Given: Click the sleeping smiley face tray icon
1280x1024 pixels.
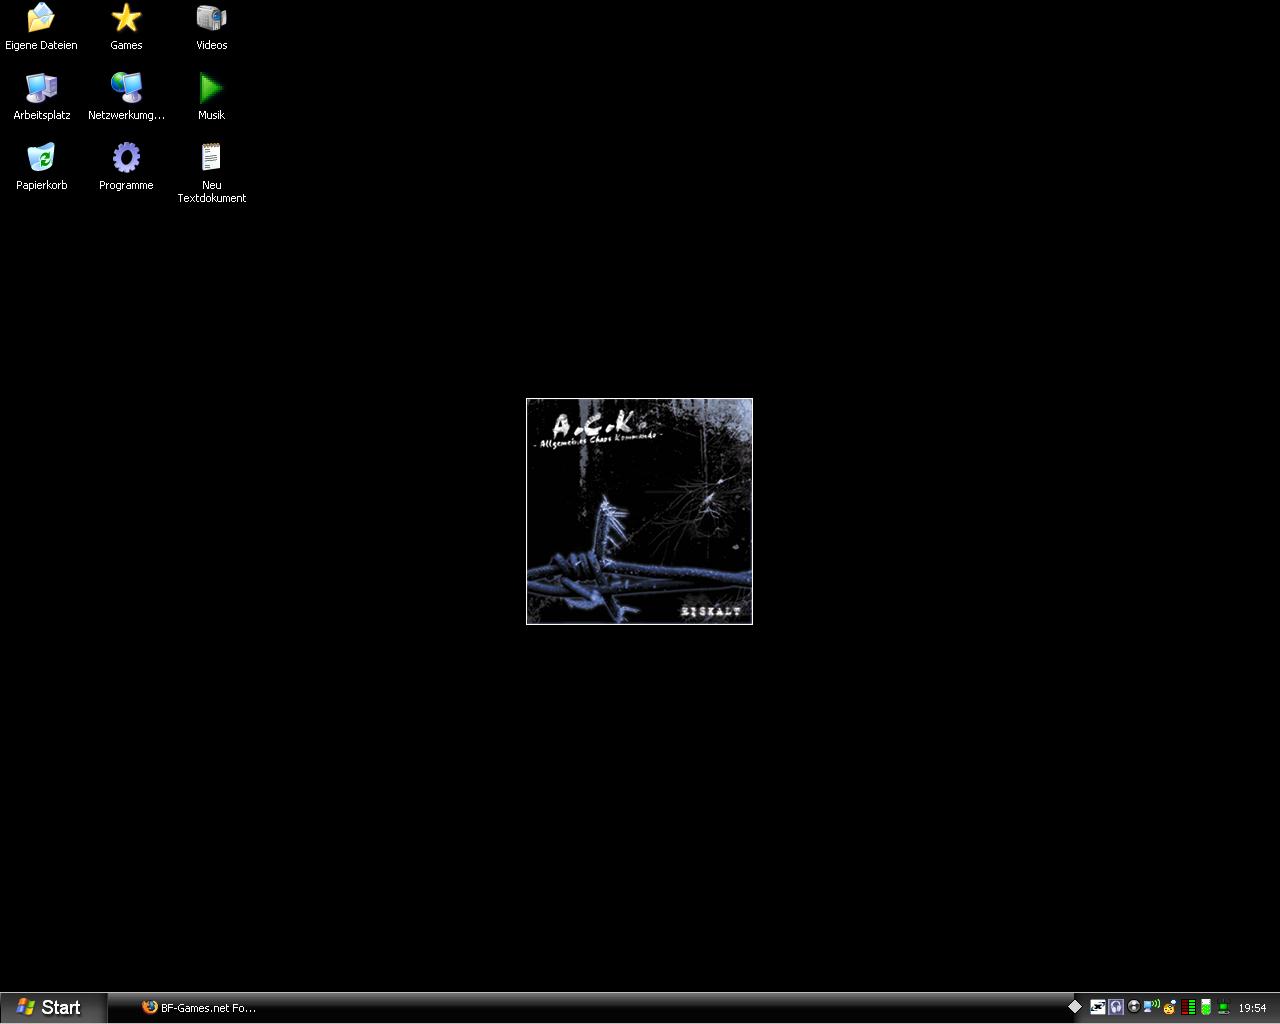Looking at the screenshot, I should [1169, 1007].
